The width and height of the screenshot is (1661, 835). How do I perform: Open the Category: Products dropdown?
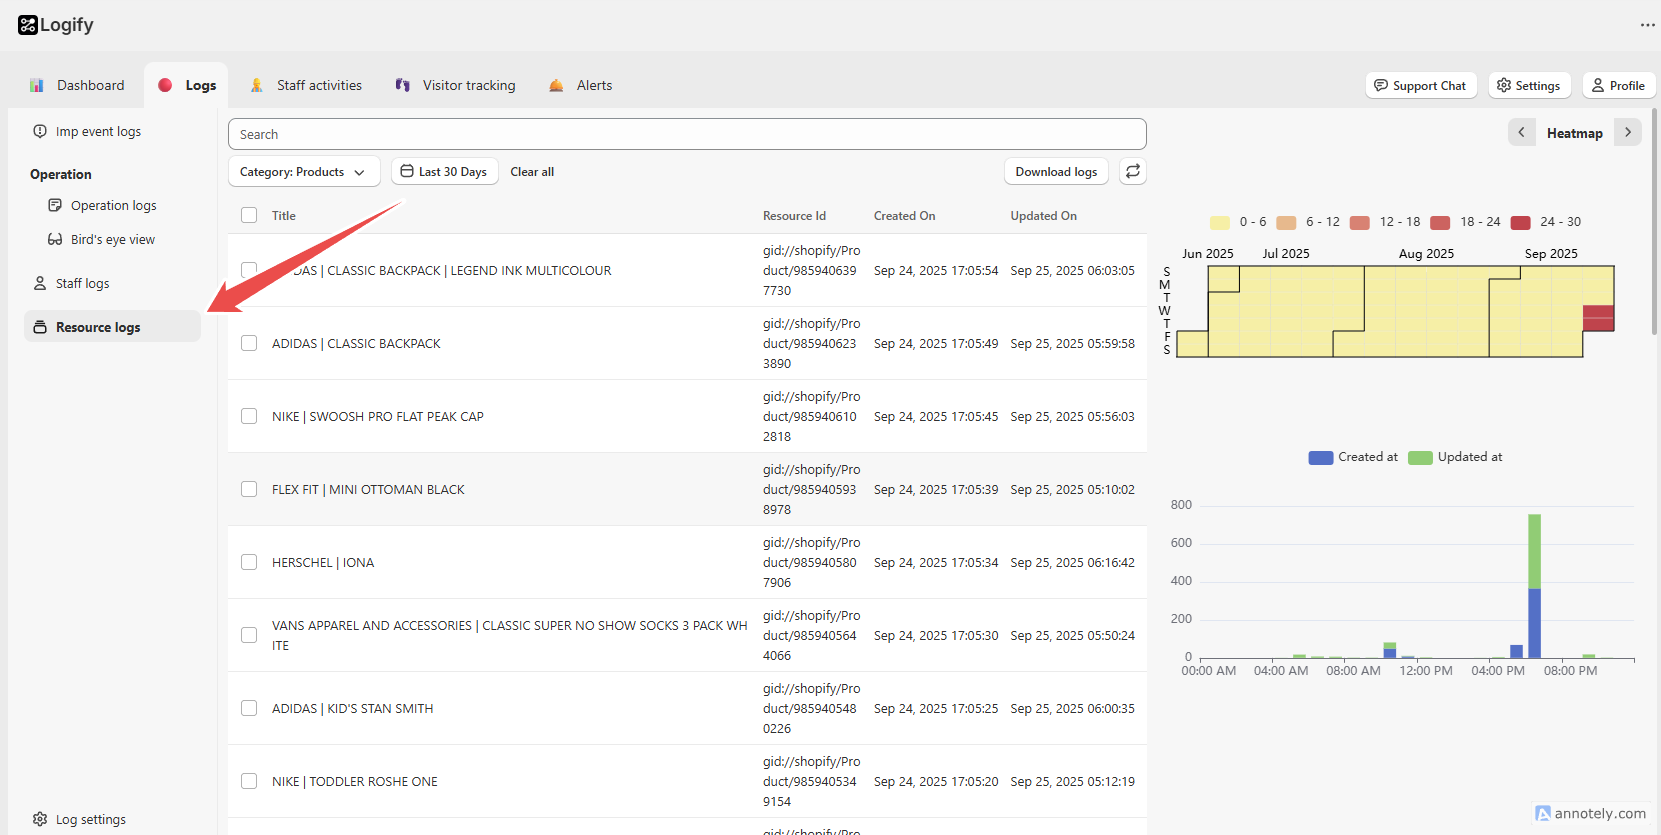[x=304, y=171]
